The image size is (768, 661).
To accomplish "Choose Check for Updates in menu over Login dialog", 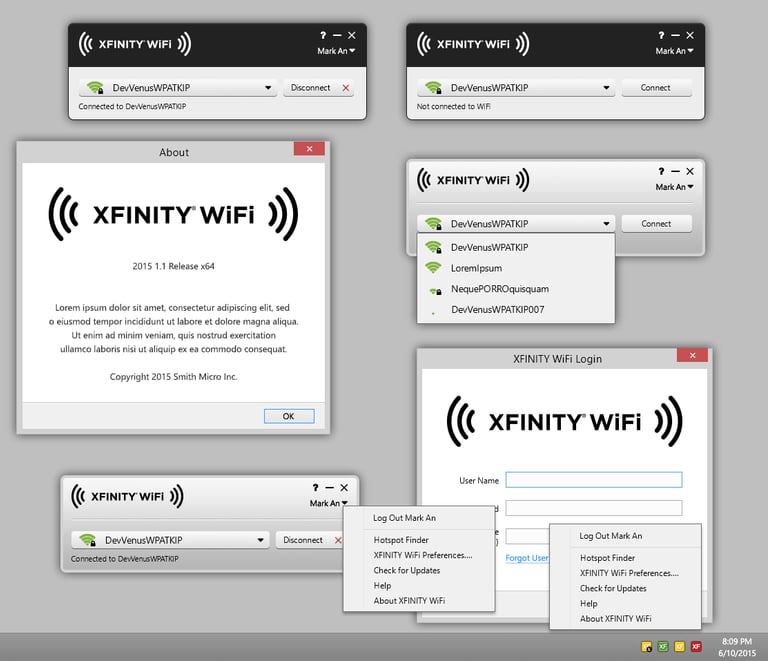I will tap(625, 588).
